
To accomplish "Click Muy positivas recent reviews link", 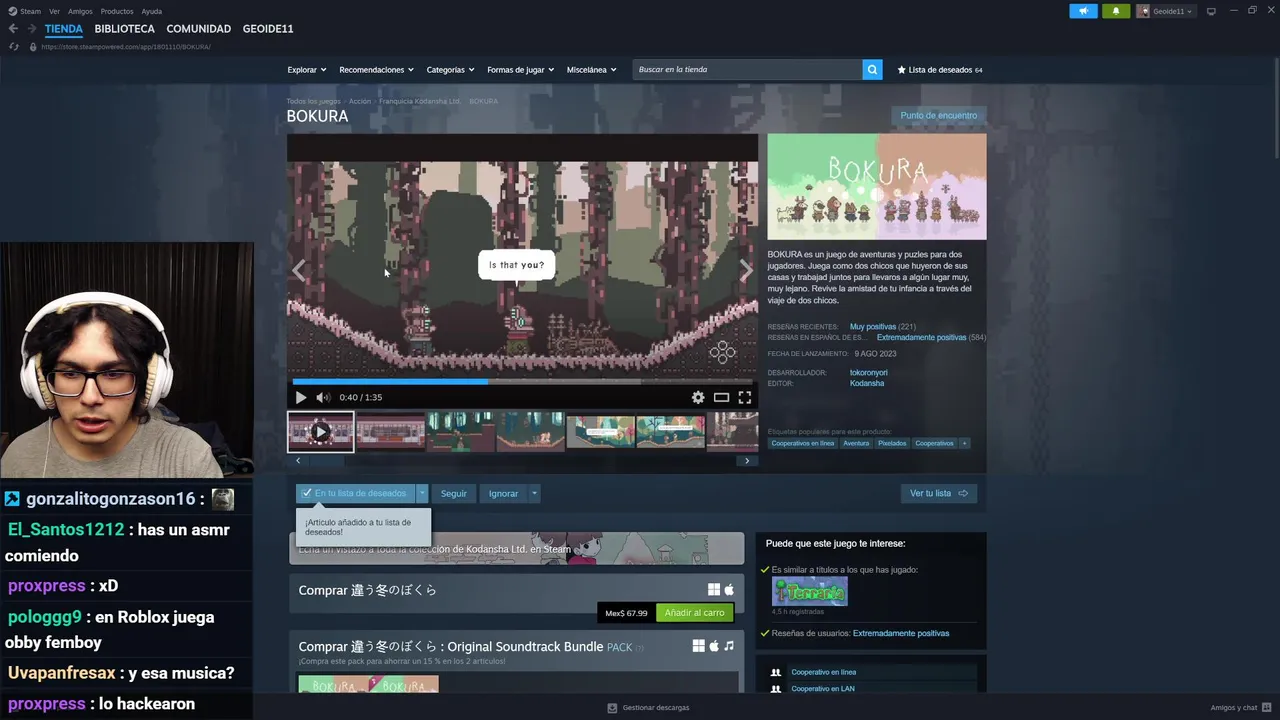I will tap(873, 327).
